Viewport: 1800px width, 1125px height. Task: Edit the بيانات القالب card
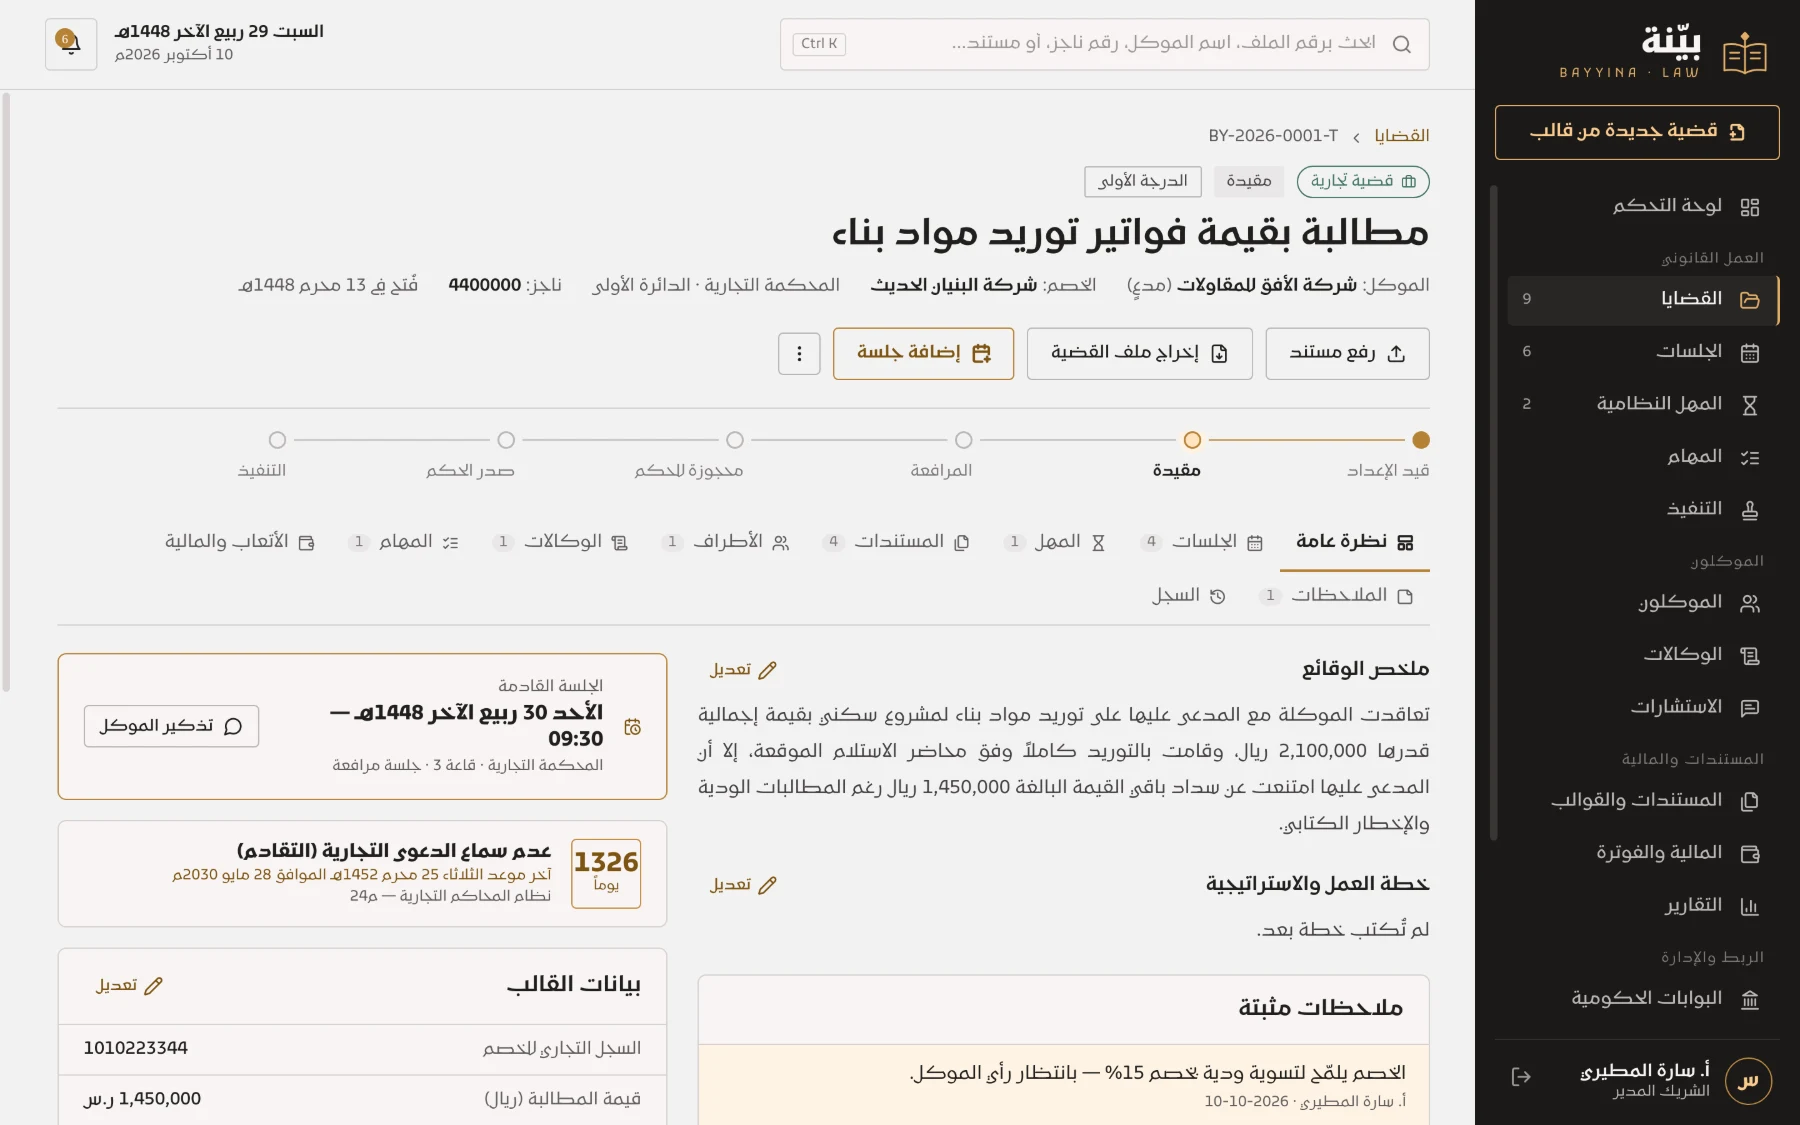click(129, 986)
